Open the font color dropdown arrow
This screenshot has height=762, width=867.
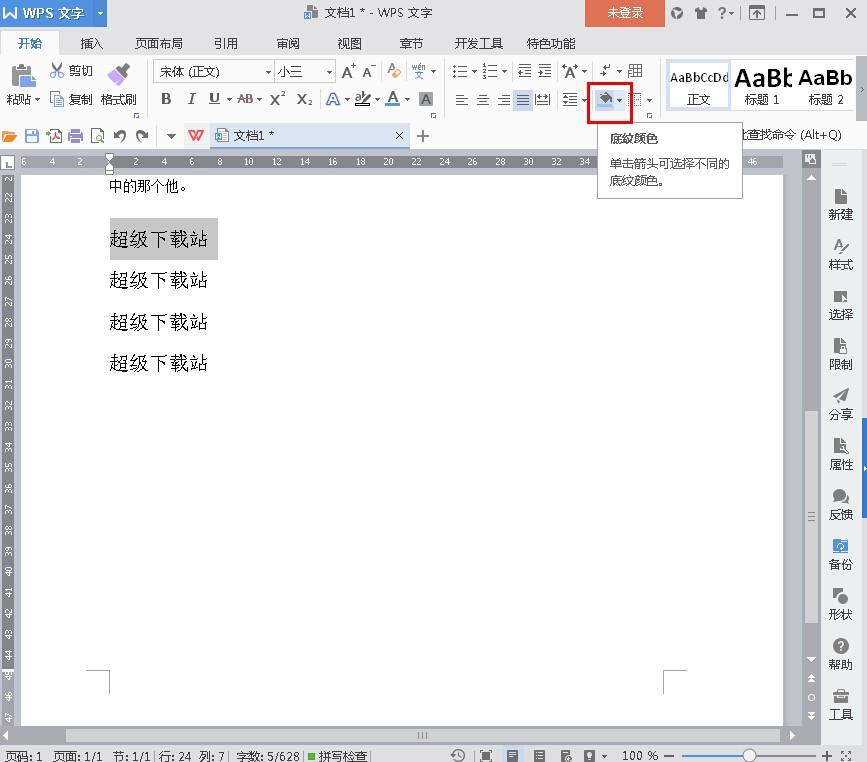407,100
